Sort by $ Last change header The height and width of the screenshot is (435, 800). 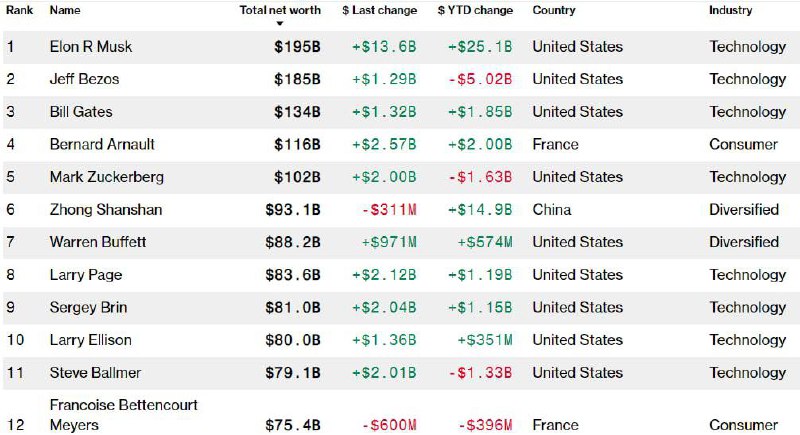[x=380, y=10]
